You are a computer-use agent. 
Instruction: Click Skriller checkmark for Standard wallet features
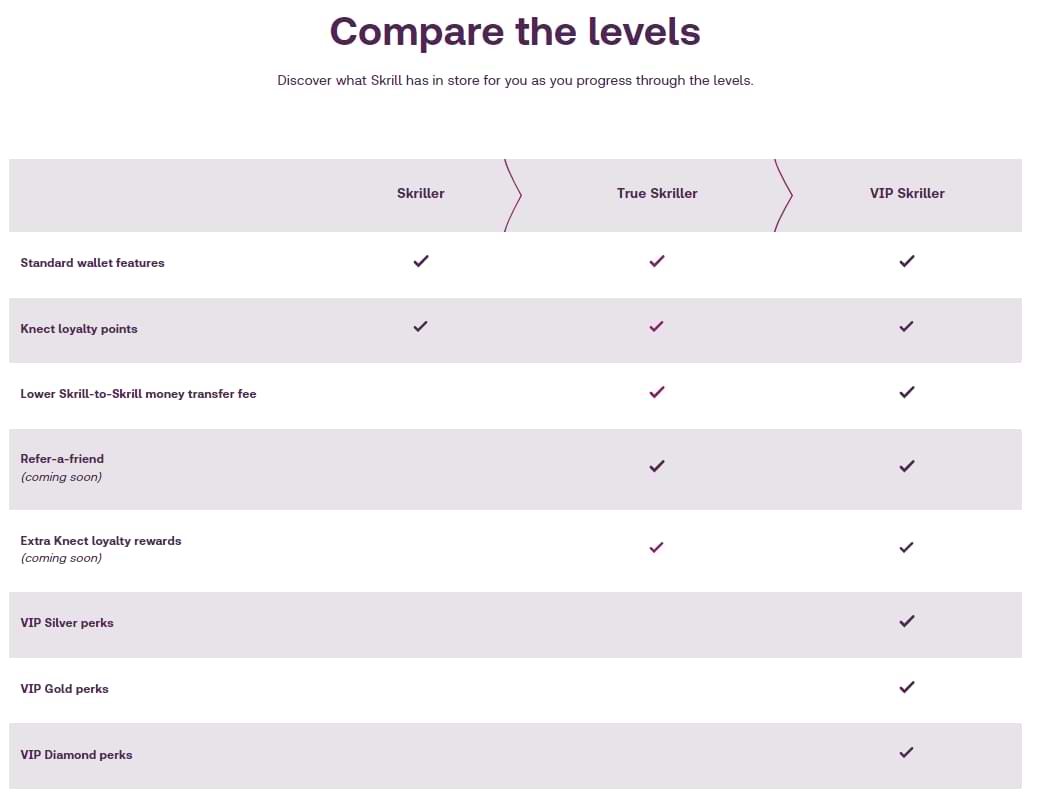421,261
